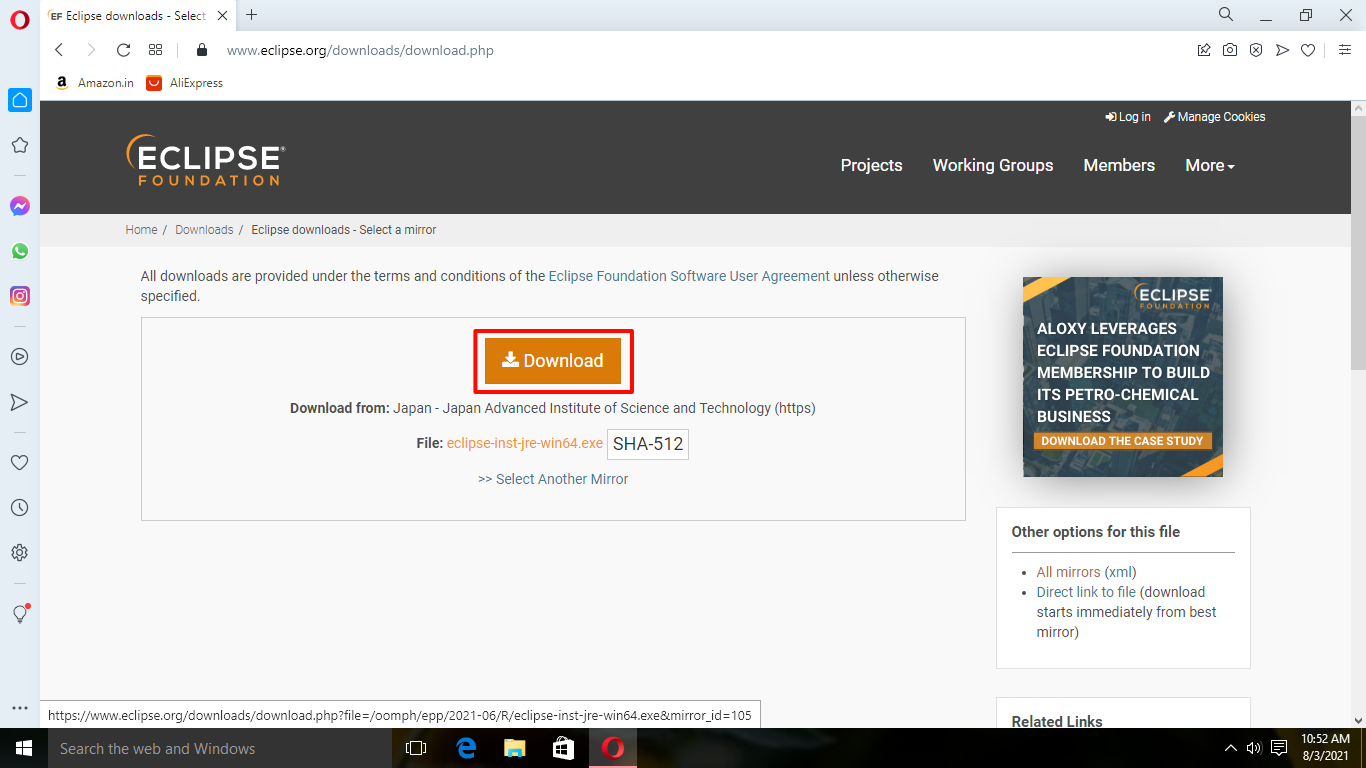Open Task View on the taskbar

(x=416, y=748)
